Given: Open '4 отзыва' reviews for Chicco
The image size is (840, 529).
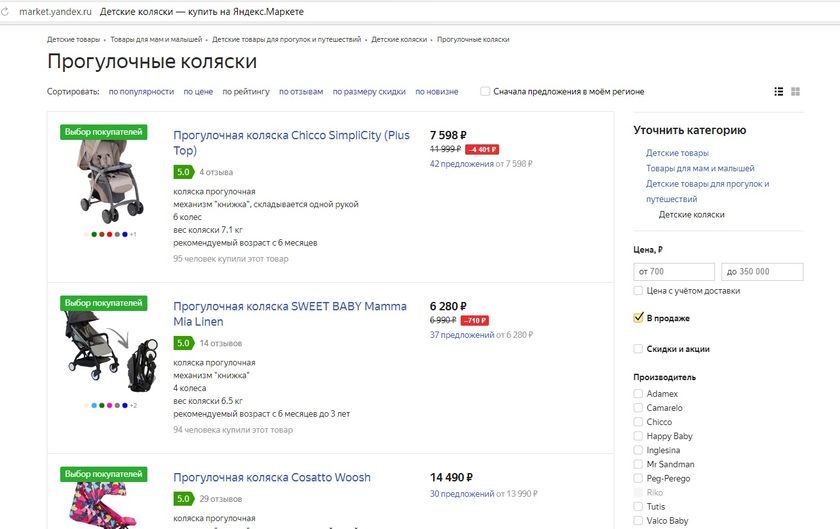Looking at the screenshot, I should pyautogui.click(x=216, y=172).
